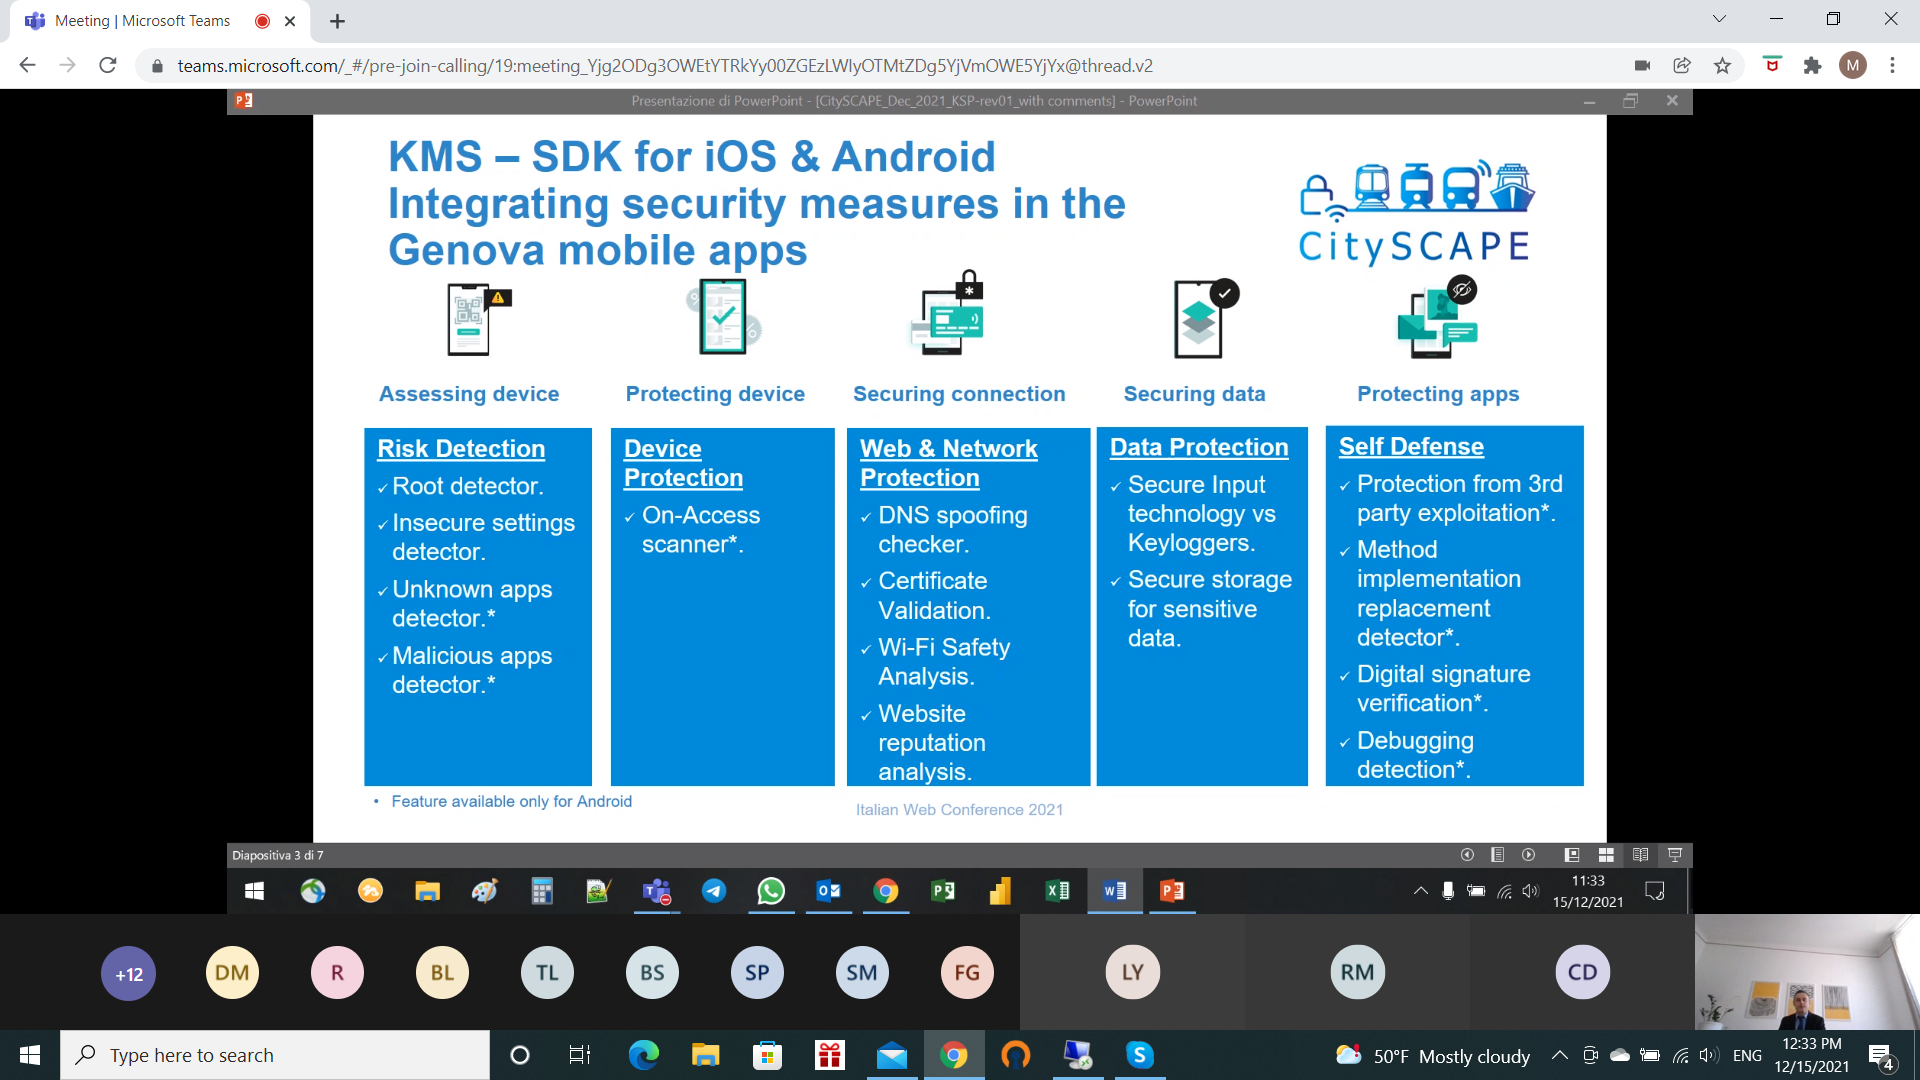Click the camera icon in address bar
The height and width of the screenshot is (1080, 1920).
pos(1642,66)
